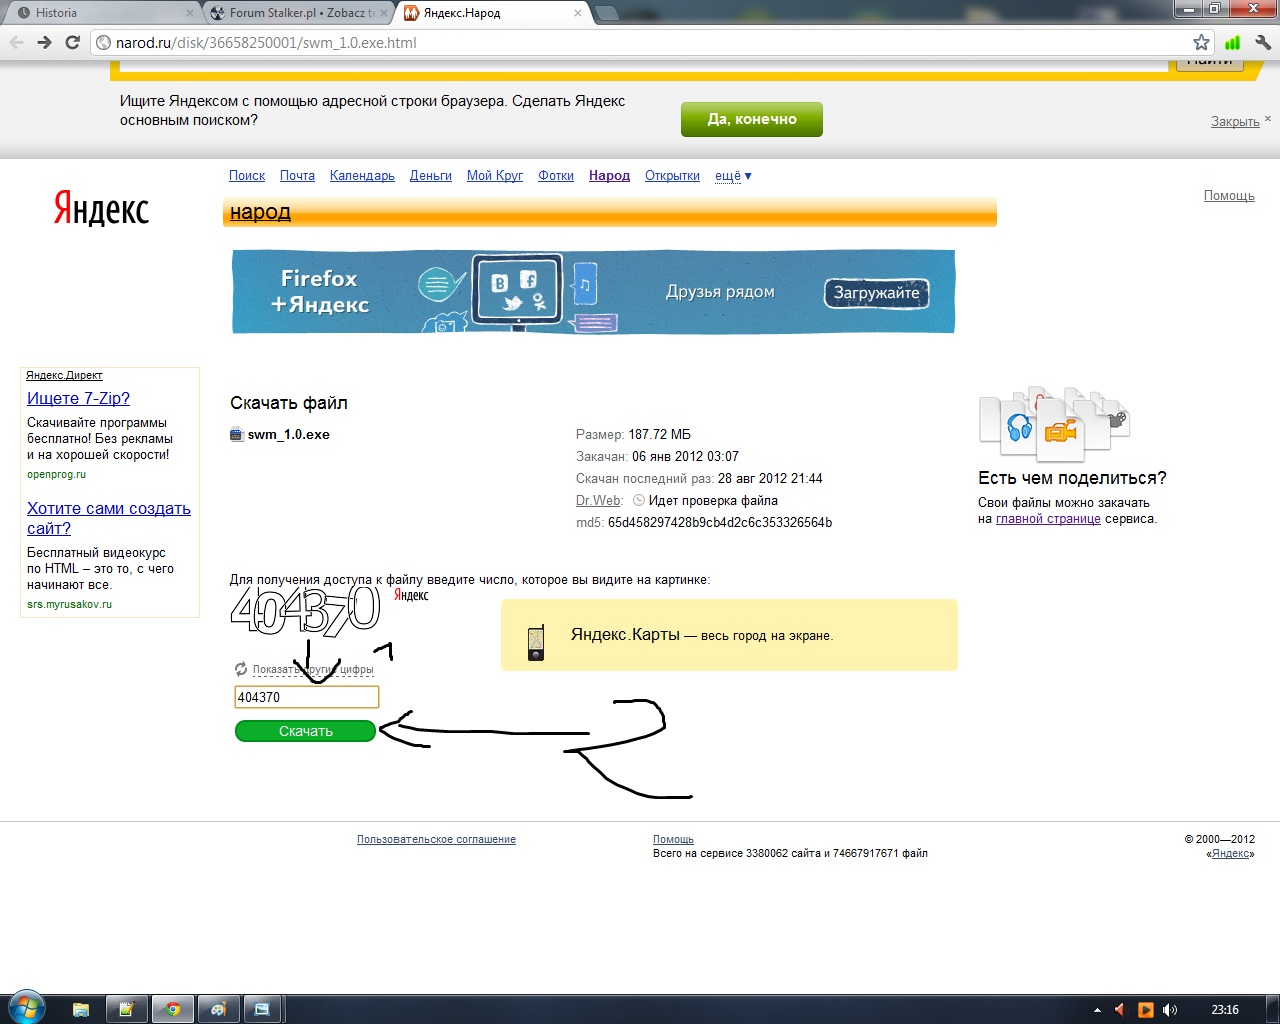1280x1024 pixels.
Task: Click the taskbar volume speaker icon
Action: [x=1170, y=1010]
